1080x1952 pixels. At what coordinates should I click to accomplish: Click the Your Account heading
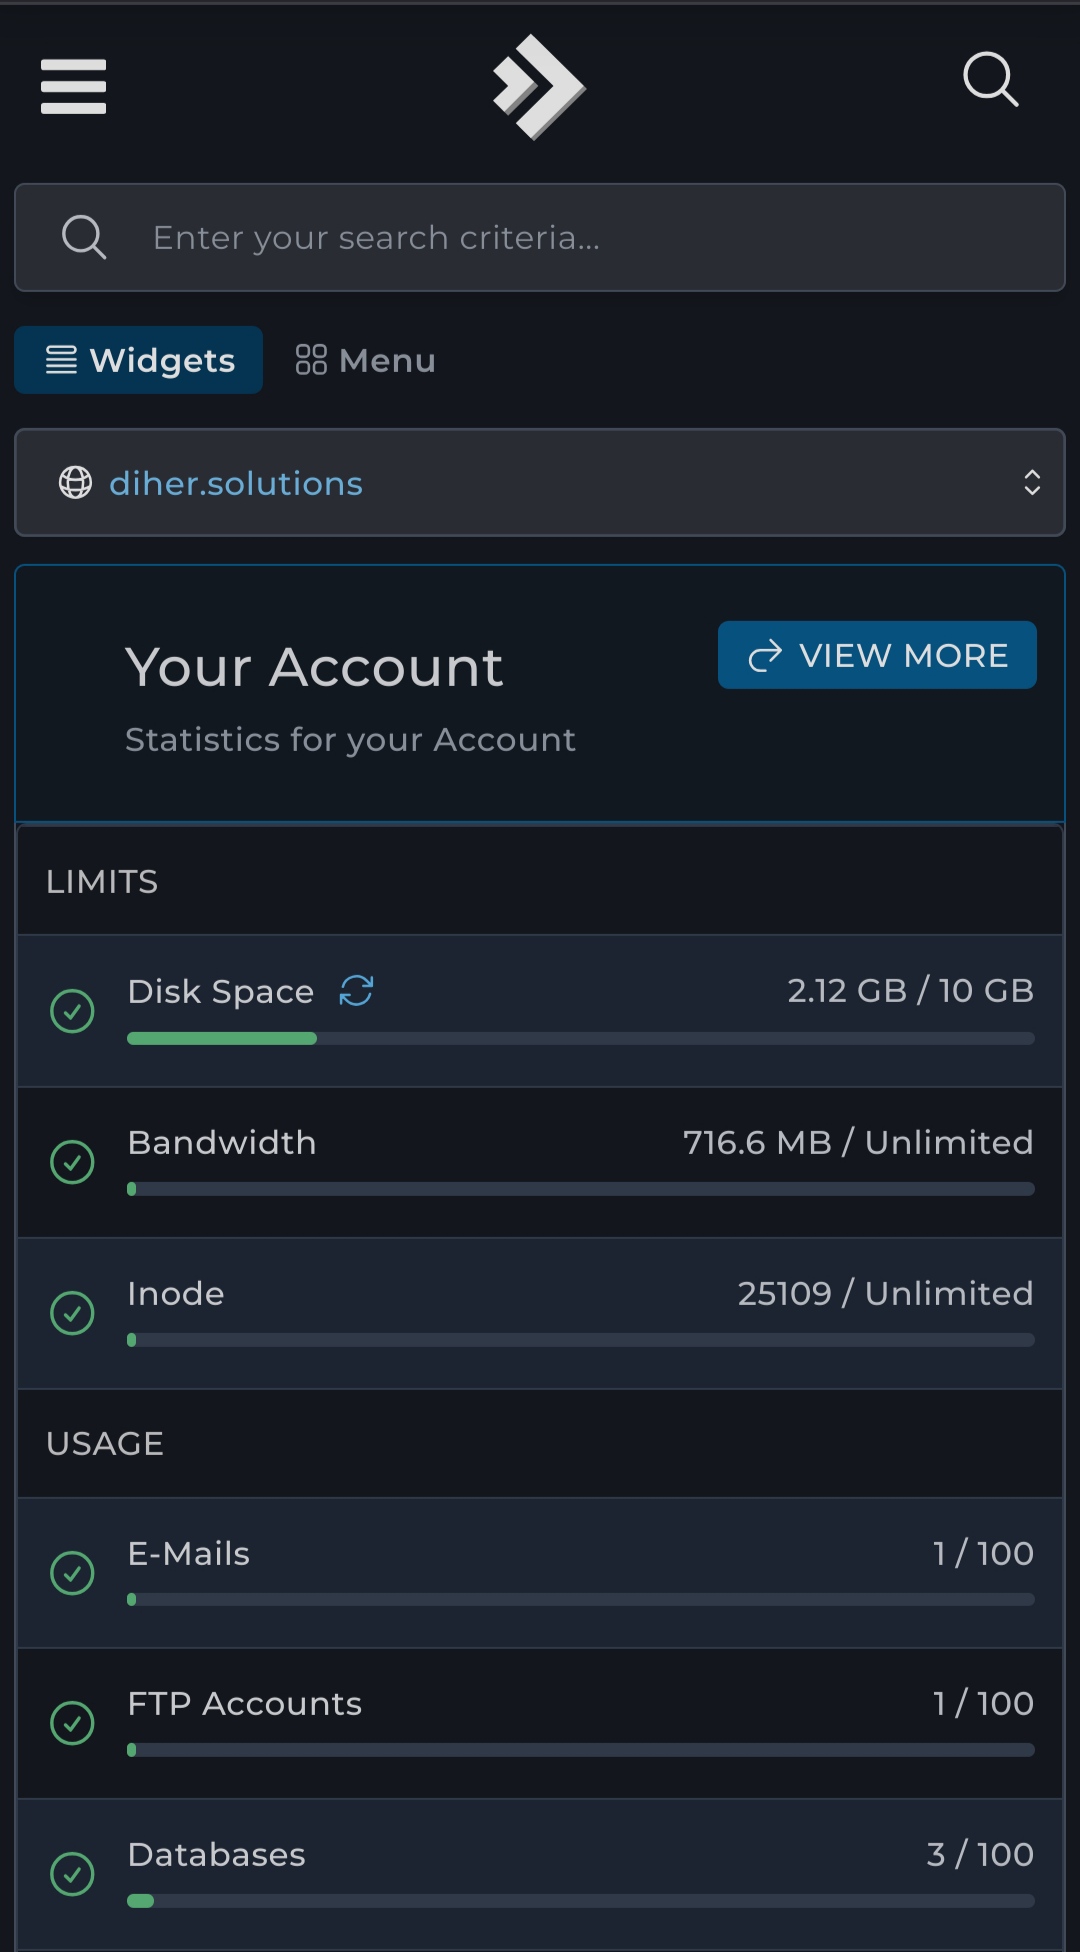point(314,667)
